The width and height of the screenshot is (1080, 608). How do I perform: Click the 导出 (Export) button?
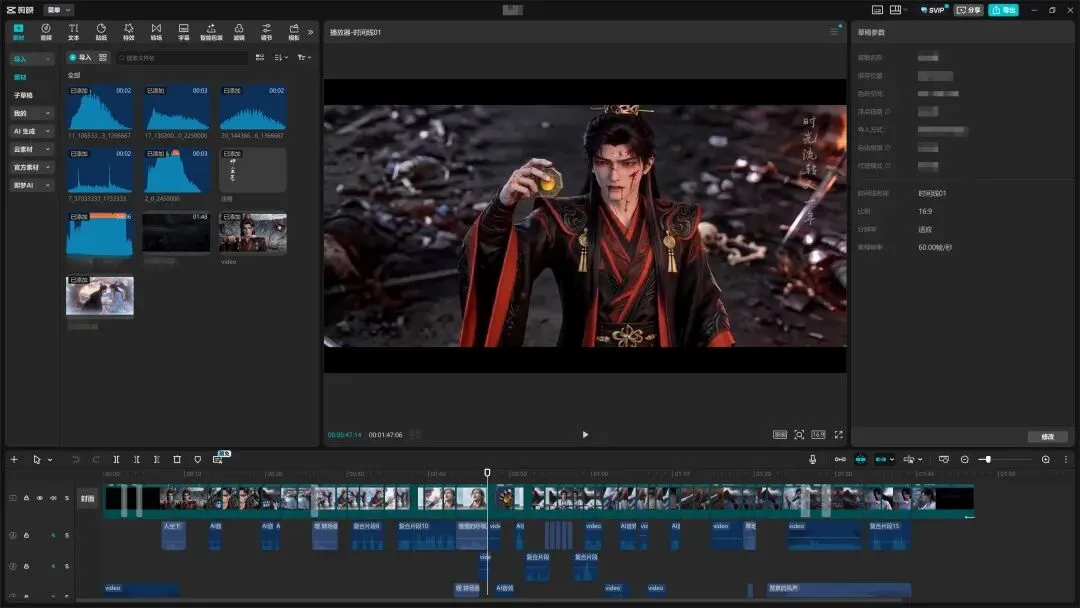pyautogui.click(x=1003, y=10)
